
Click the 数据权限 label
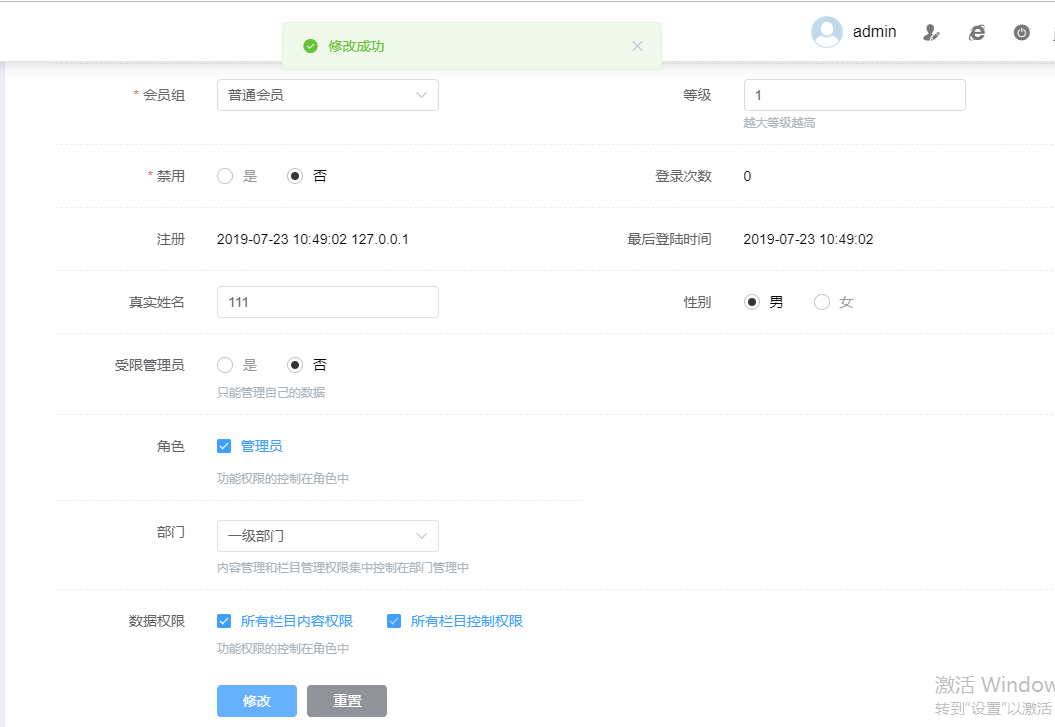[156, 621]
